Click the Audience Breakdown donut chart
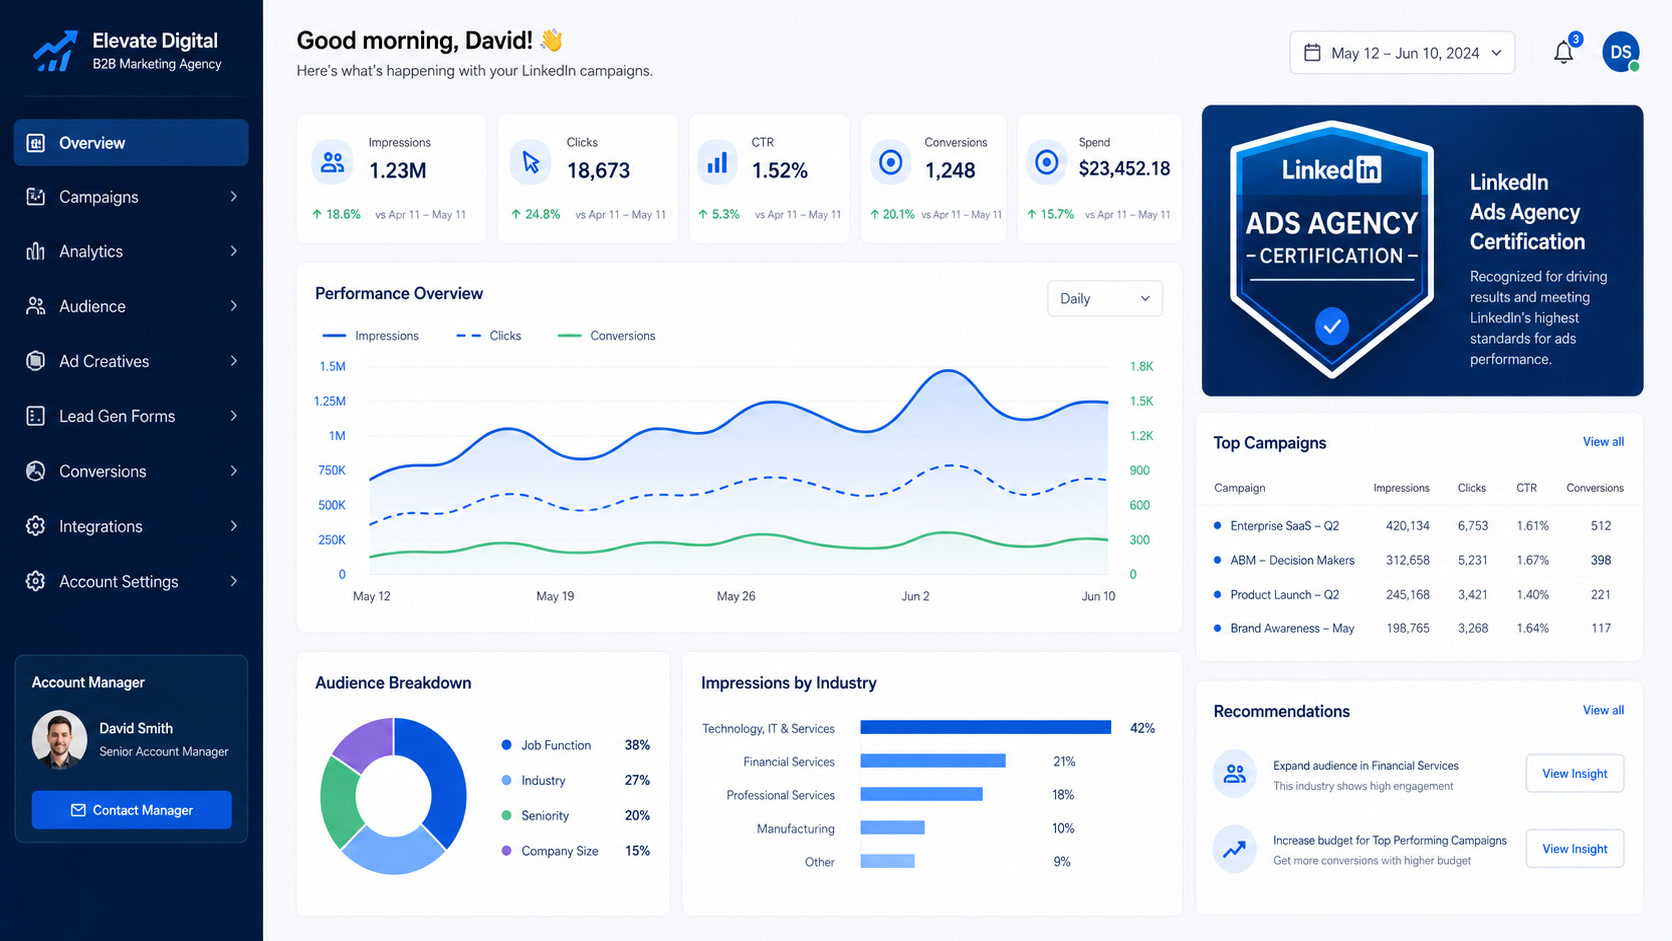Screen dimensions: 1672x941 (x=393, y=796)
